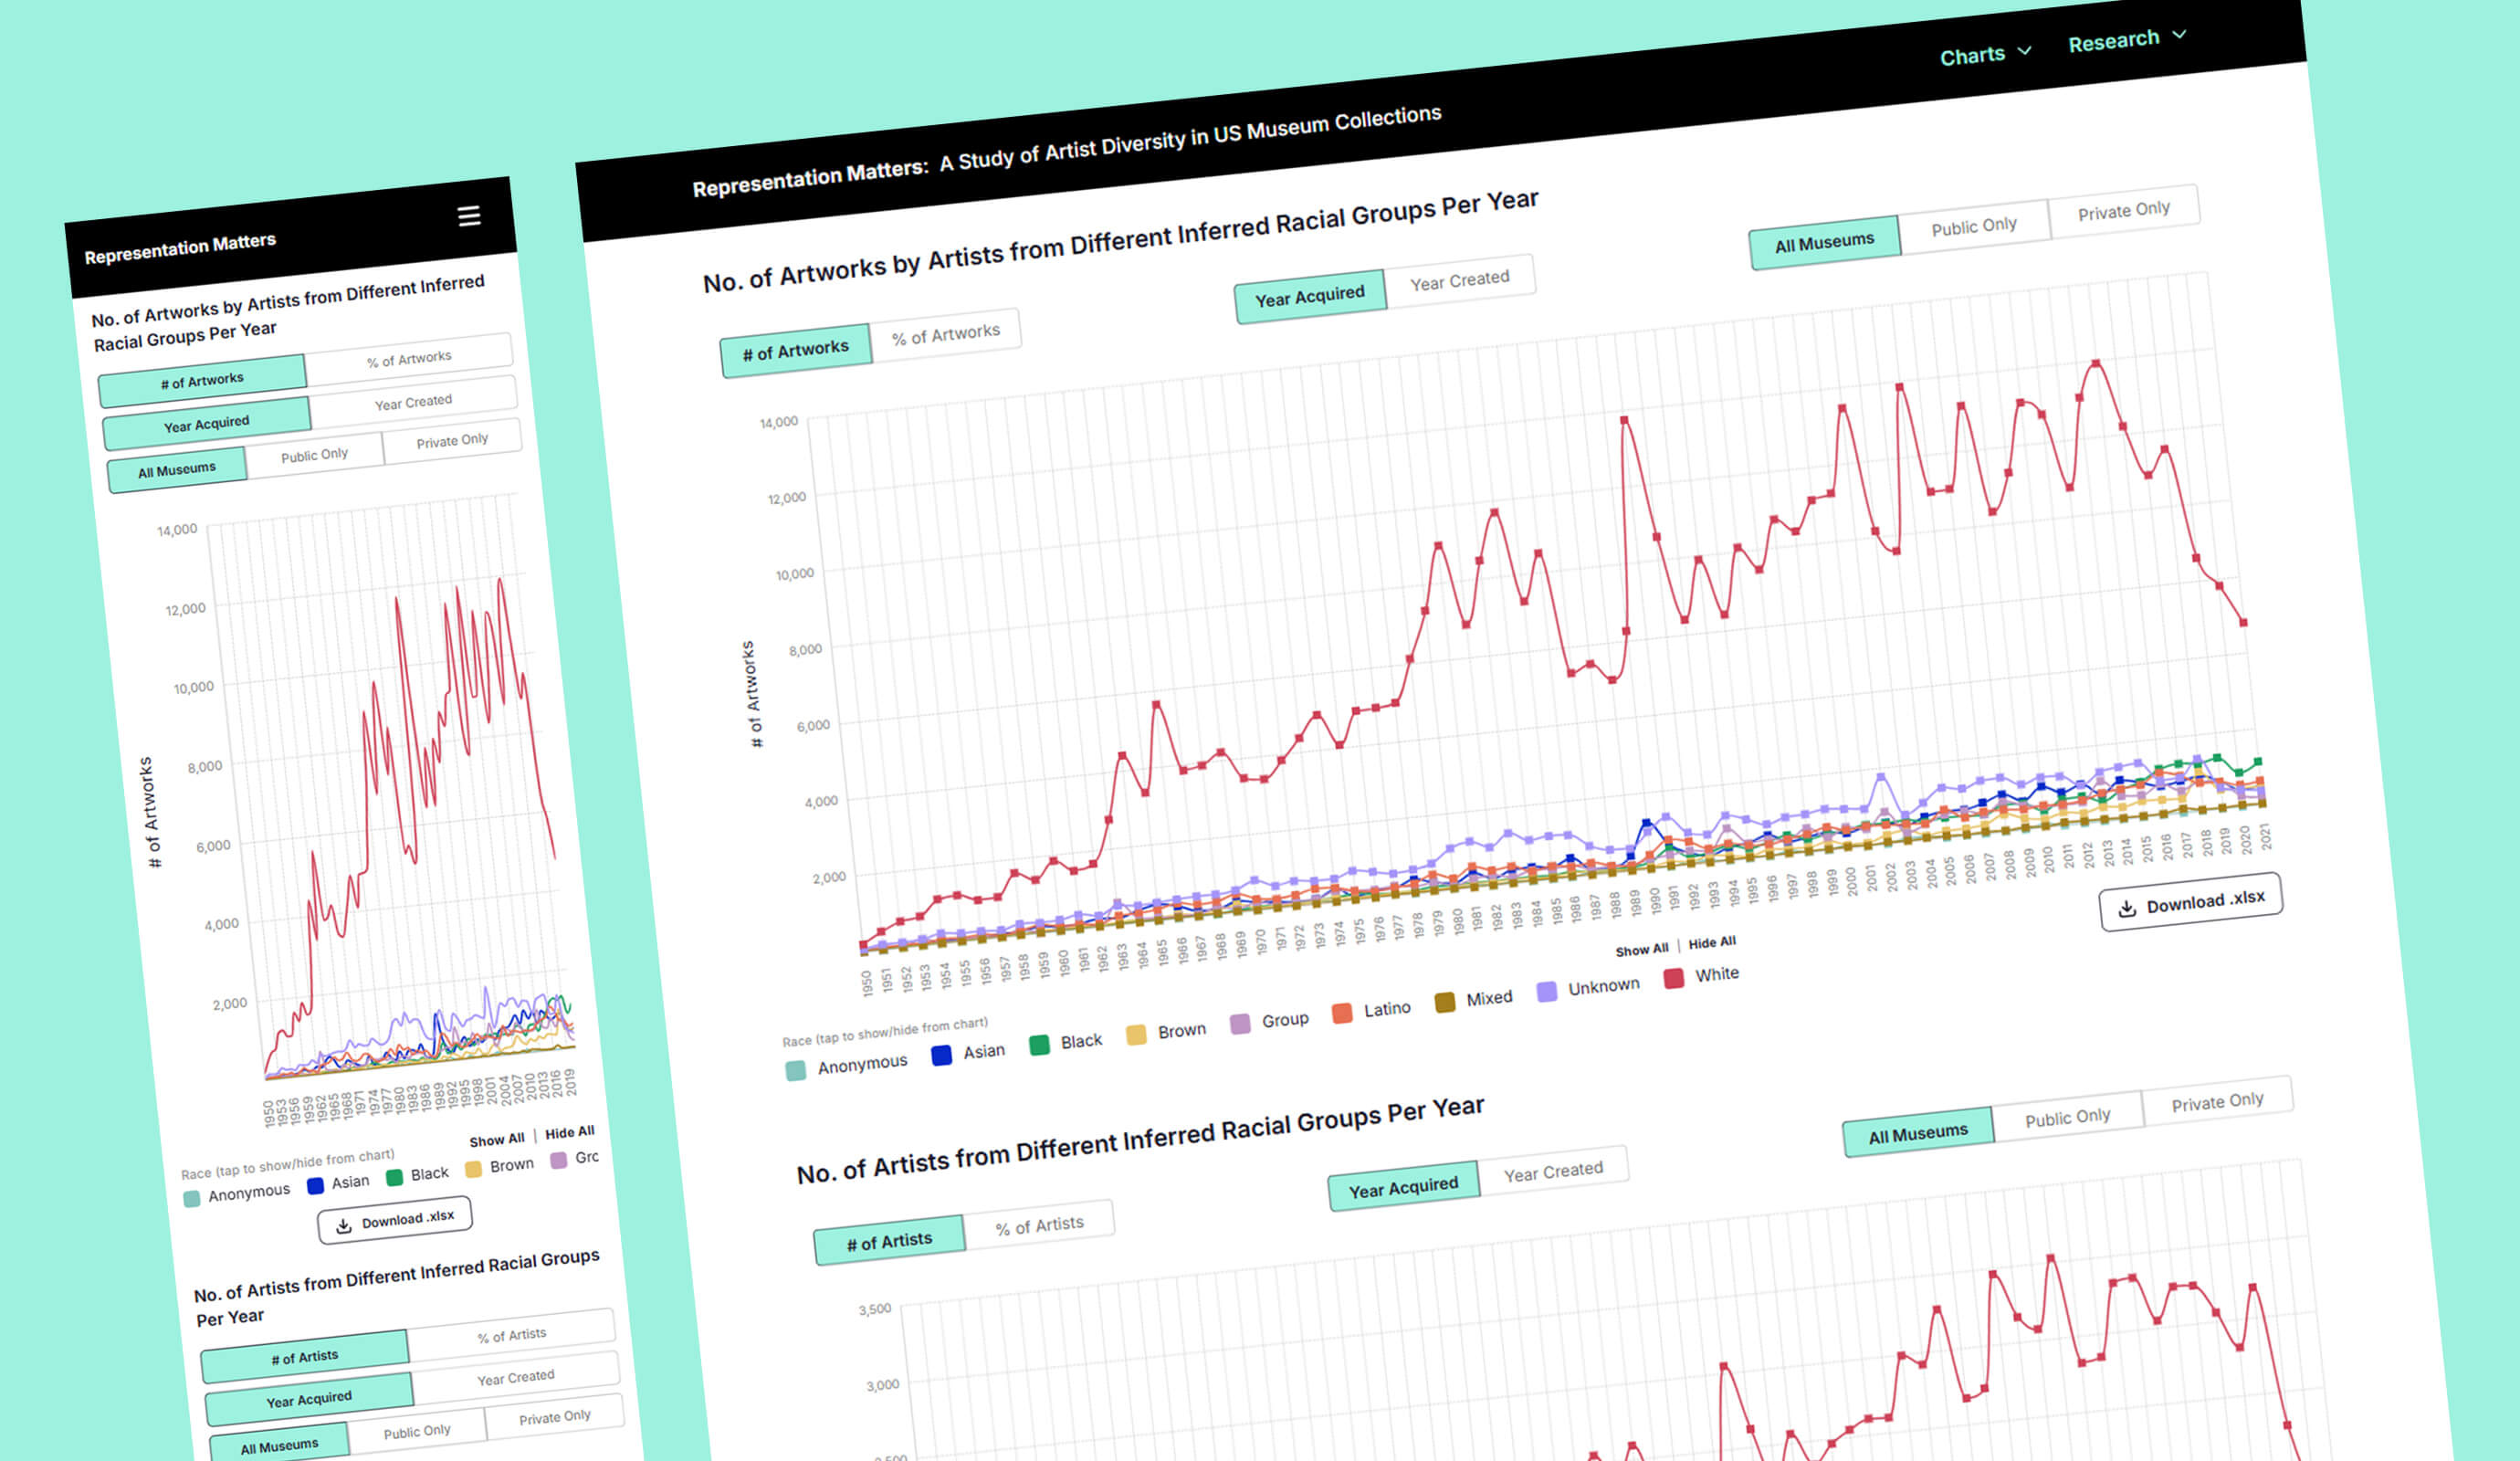Click Hide All above desktop legend
The image size is (2520, 1461).
1712,943
